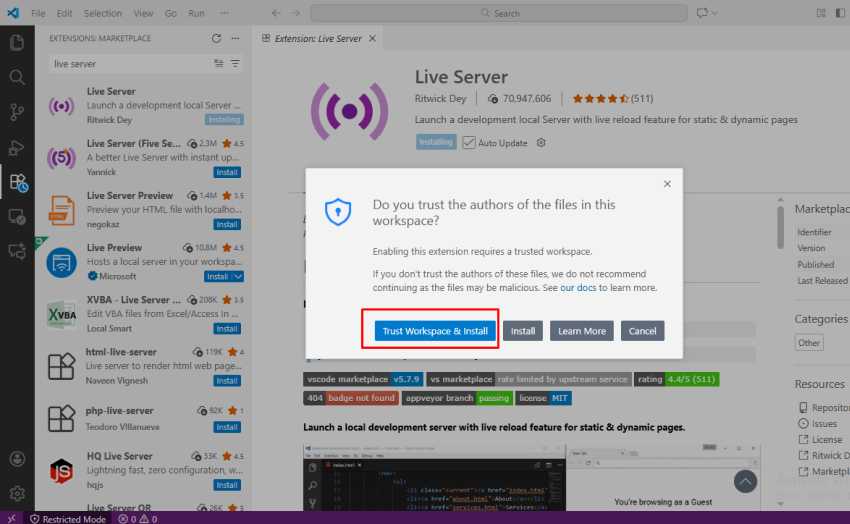Click the top Search command center bar
Viewport: 850px width, 524px height.
[499, 13]
